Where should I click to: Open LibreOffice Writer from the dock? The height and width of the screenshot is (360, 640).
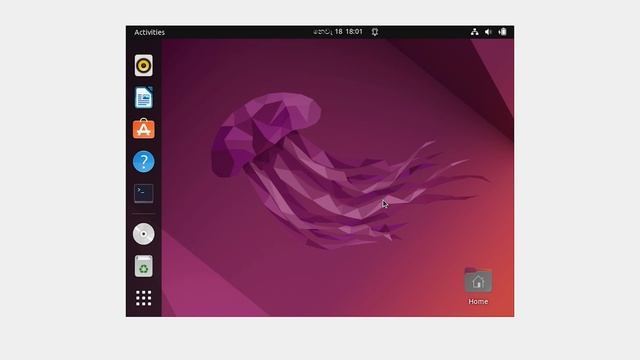(144, 98)
